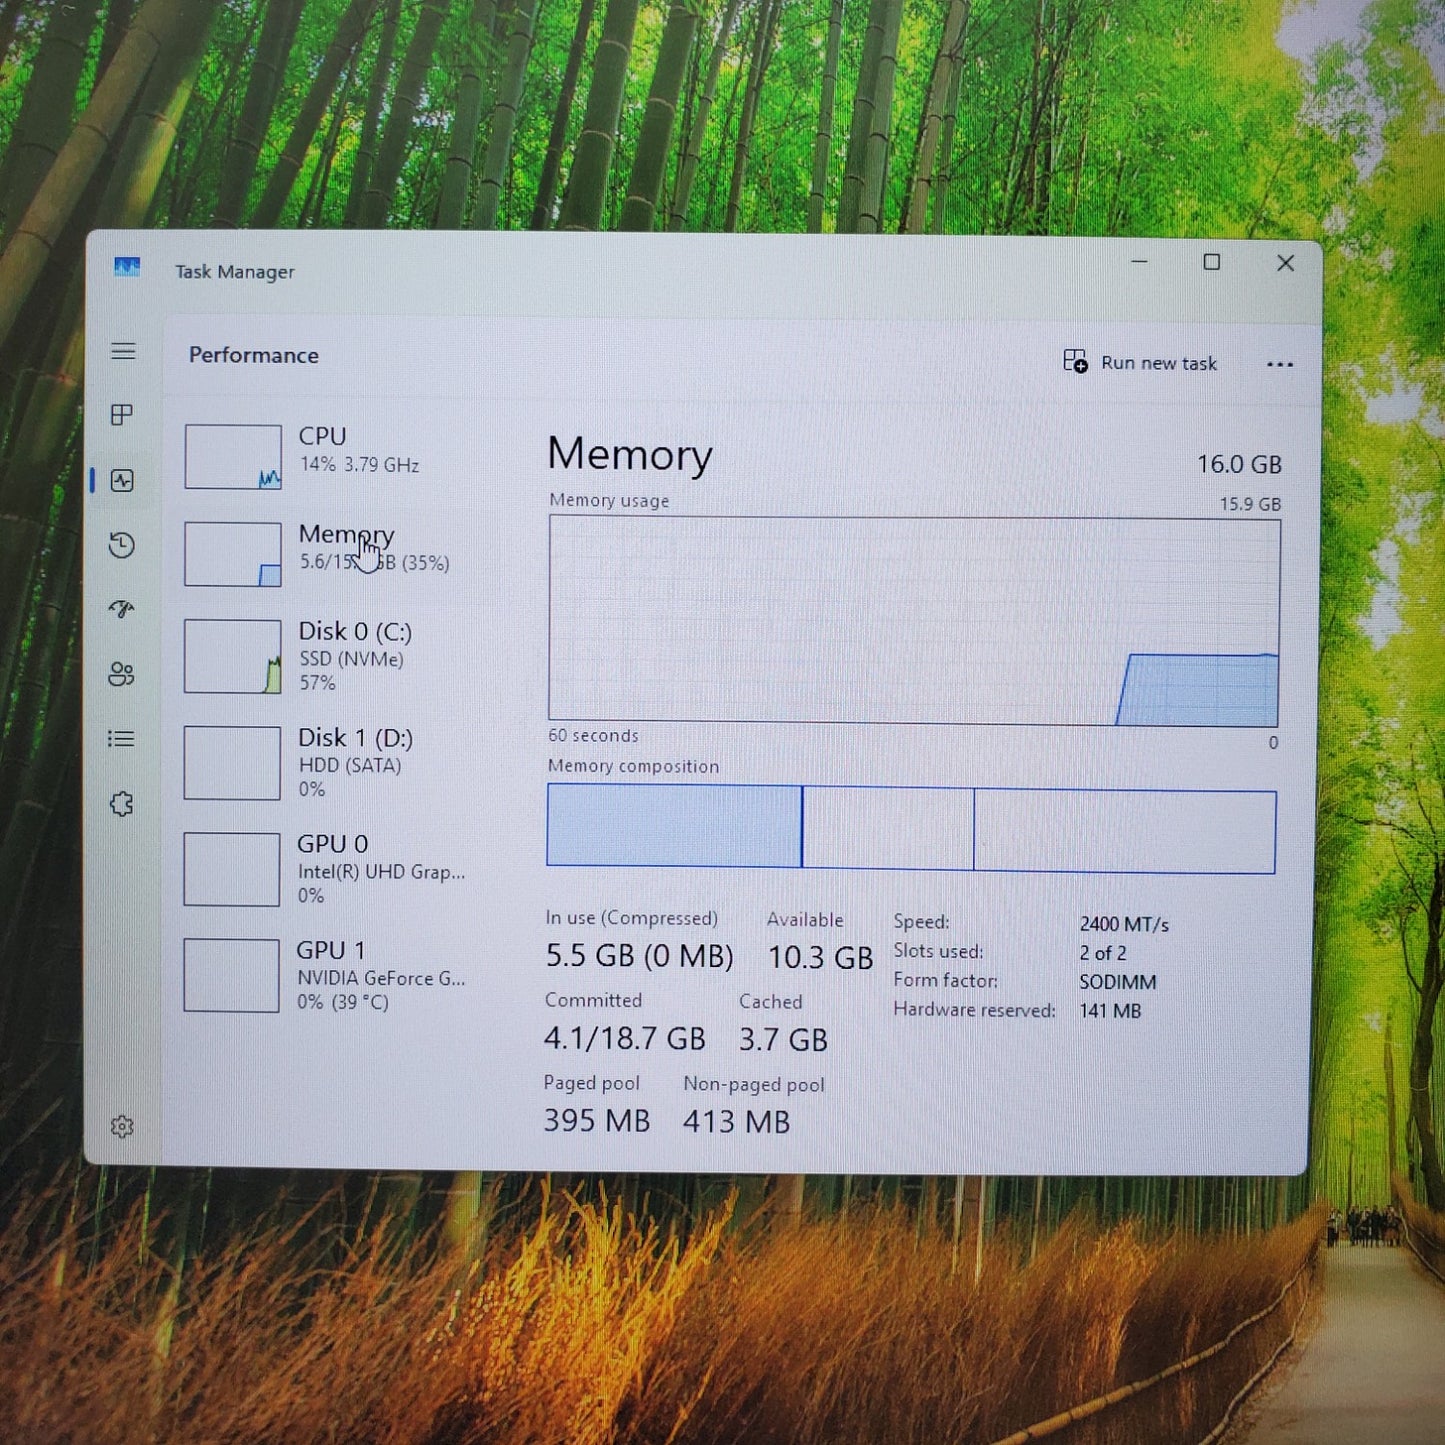Open the Details list page icon
This screenshot has height=1445, width=1445.
122,739
